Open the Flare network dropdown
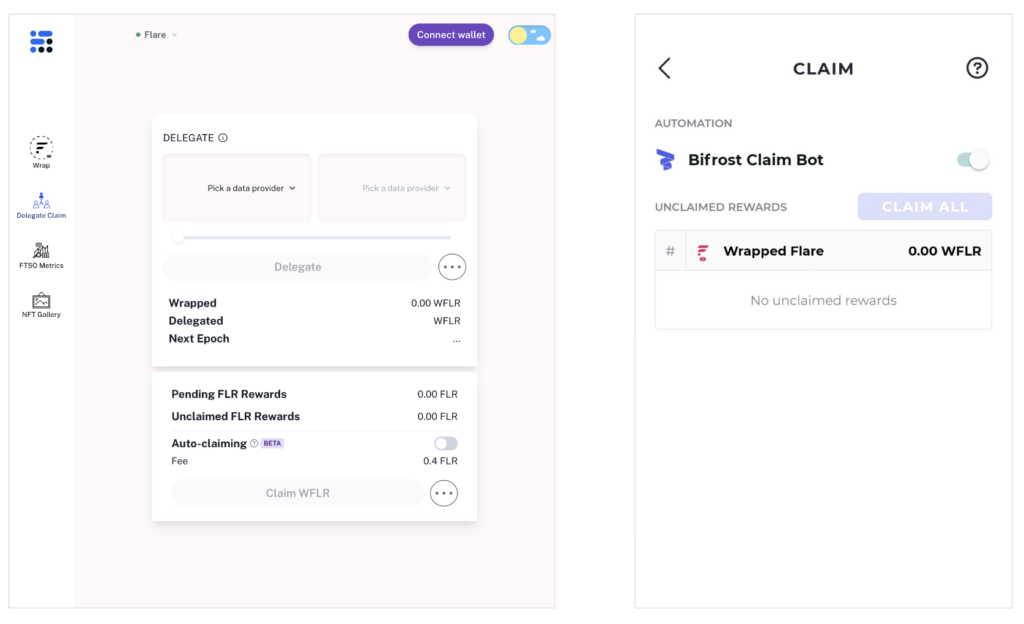 pyautogui.click(x=157, y=35)
